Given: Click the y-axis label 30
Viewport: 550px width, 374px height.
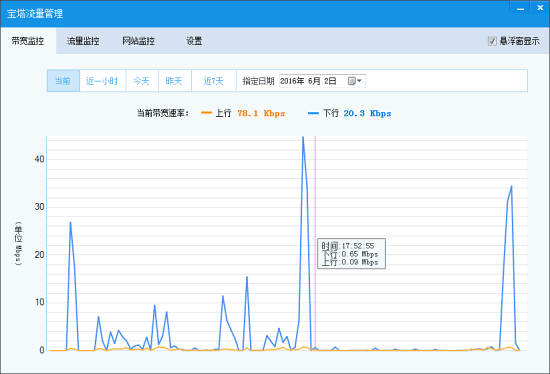Looking at the screenshot, I should pos(39,207).
